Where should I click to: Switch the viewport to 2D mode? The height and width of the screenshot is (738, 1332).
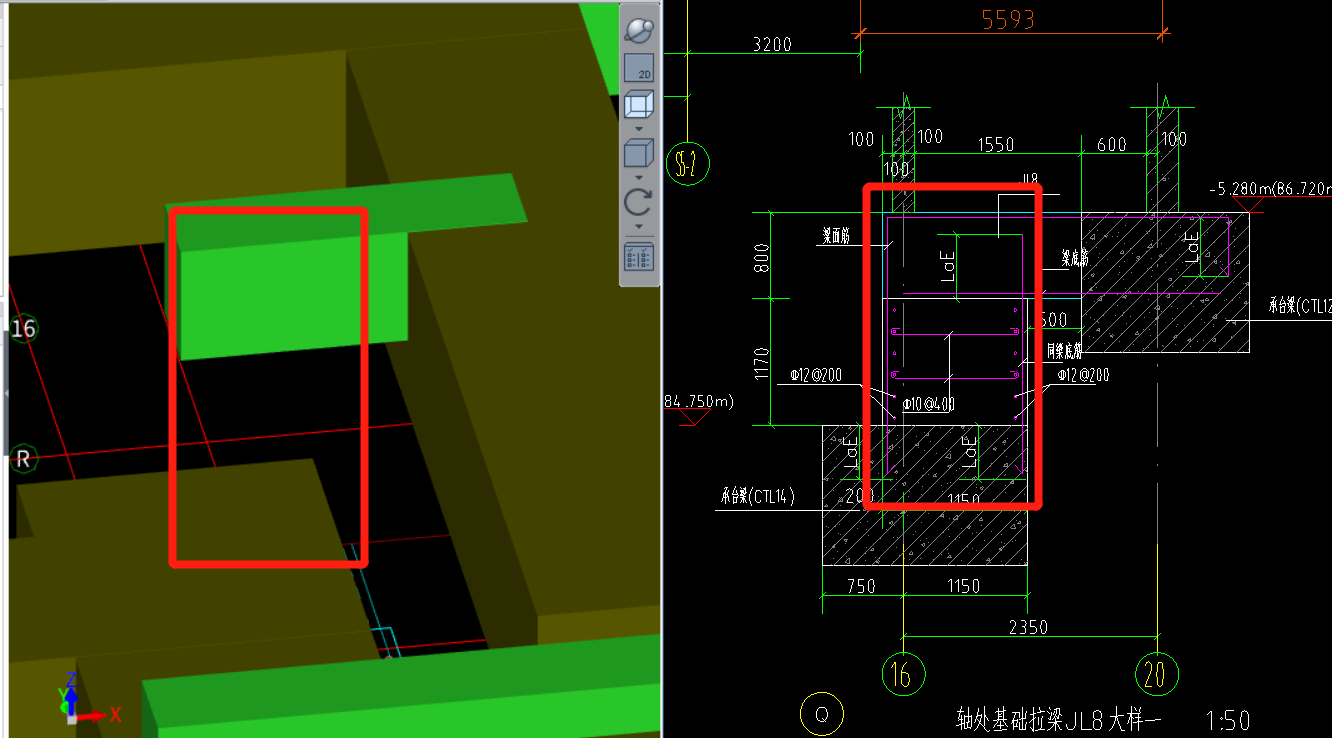pos(638,69)
